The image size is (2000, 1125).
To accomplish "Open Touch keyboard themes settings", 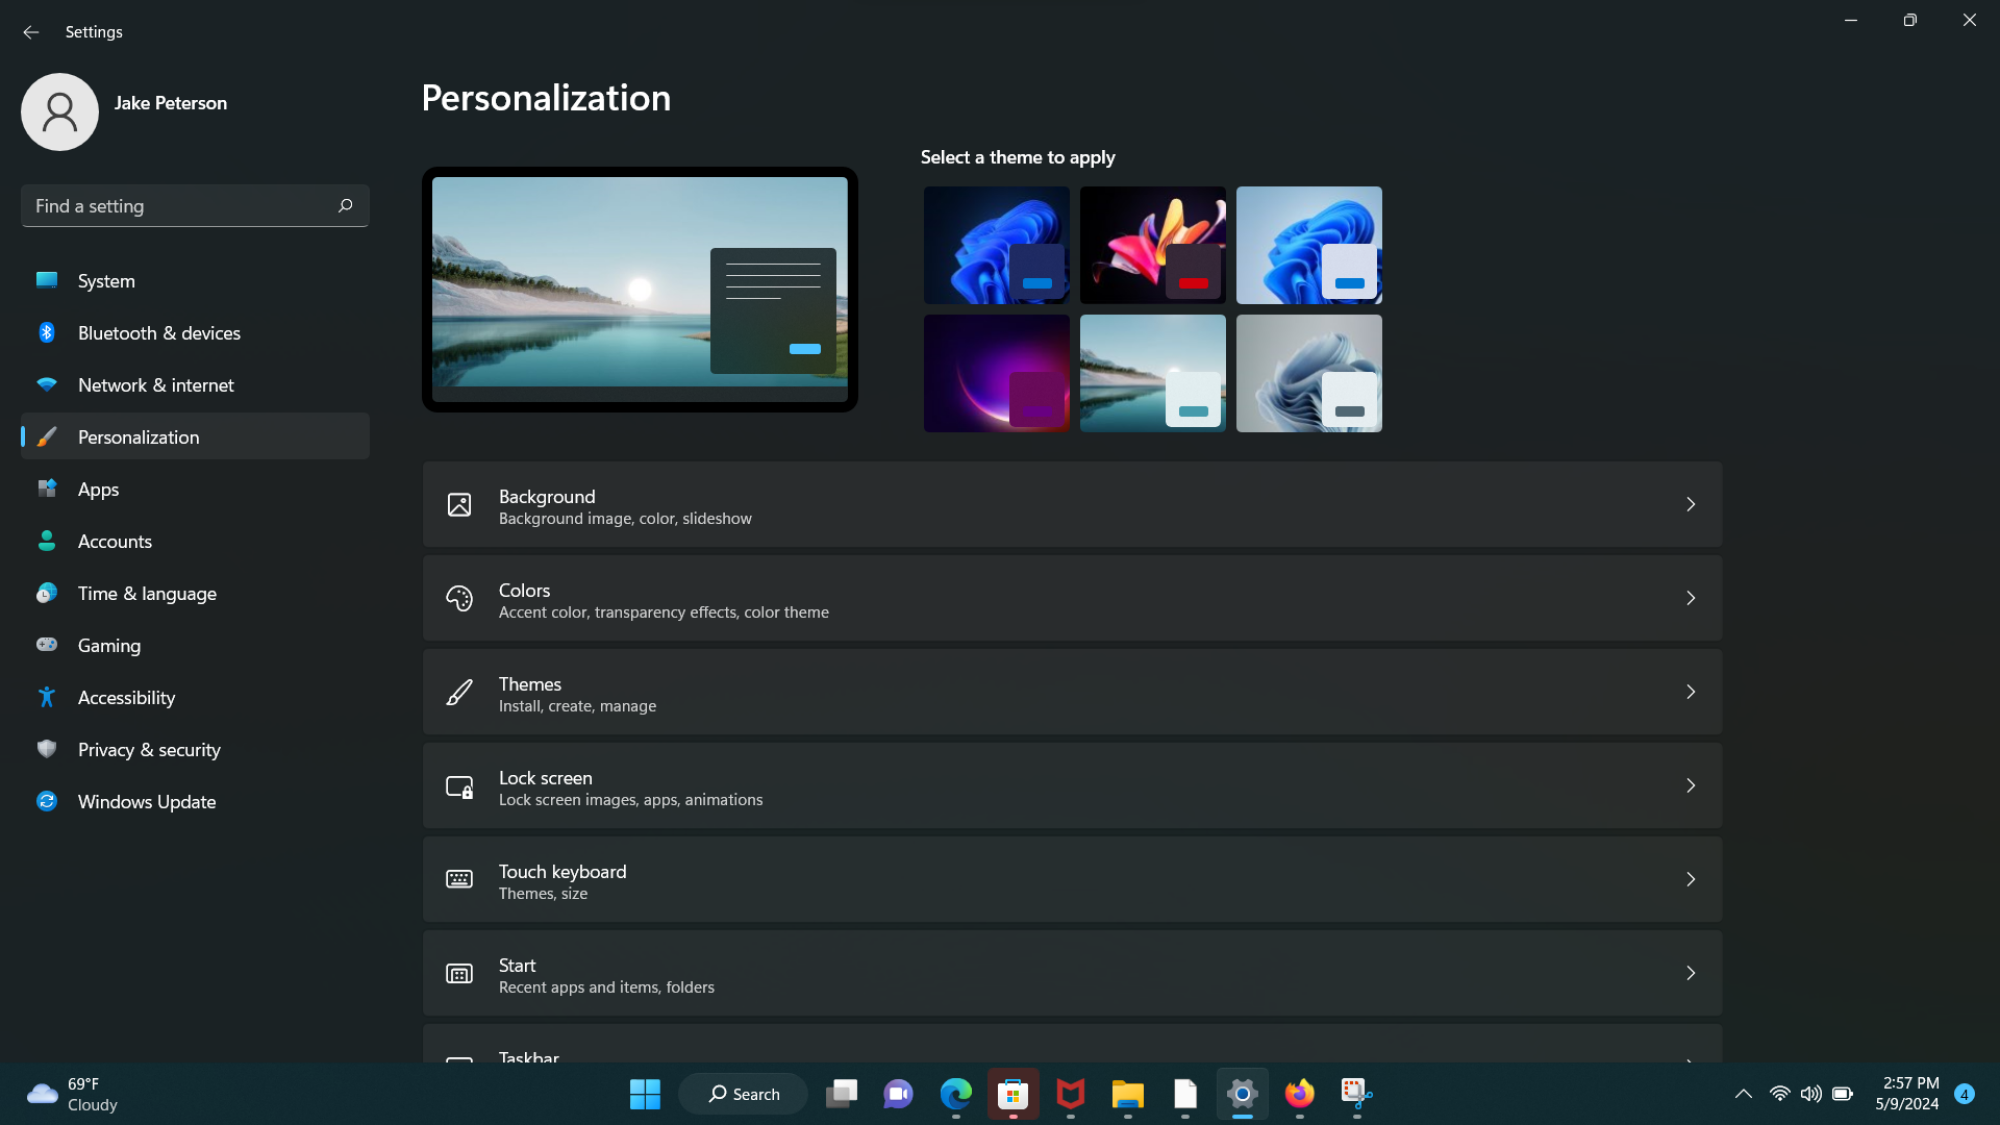I will [x=1071, y=879].
